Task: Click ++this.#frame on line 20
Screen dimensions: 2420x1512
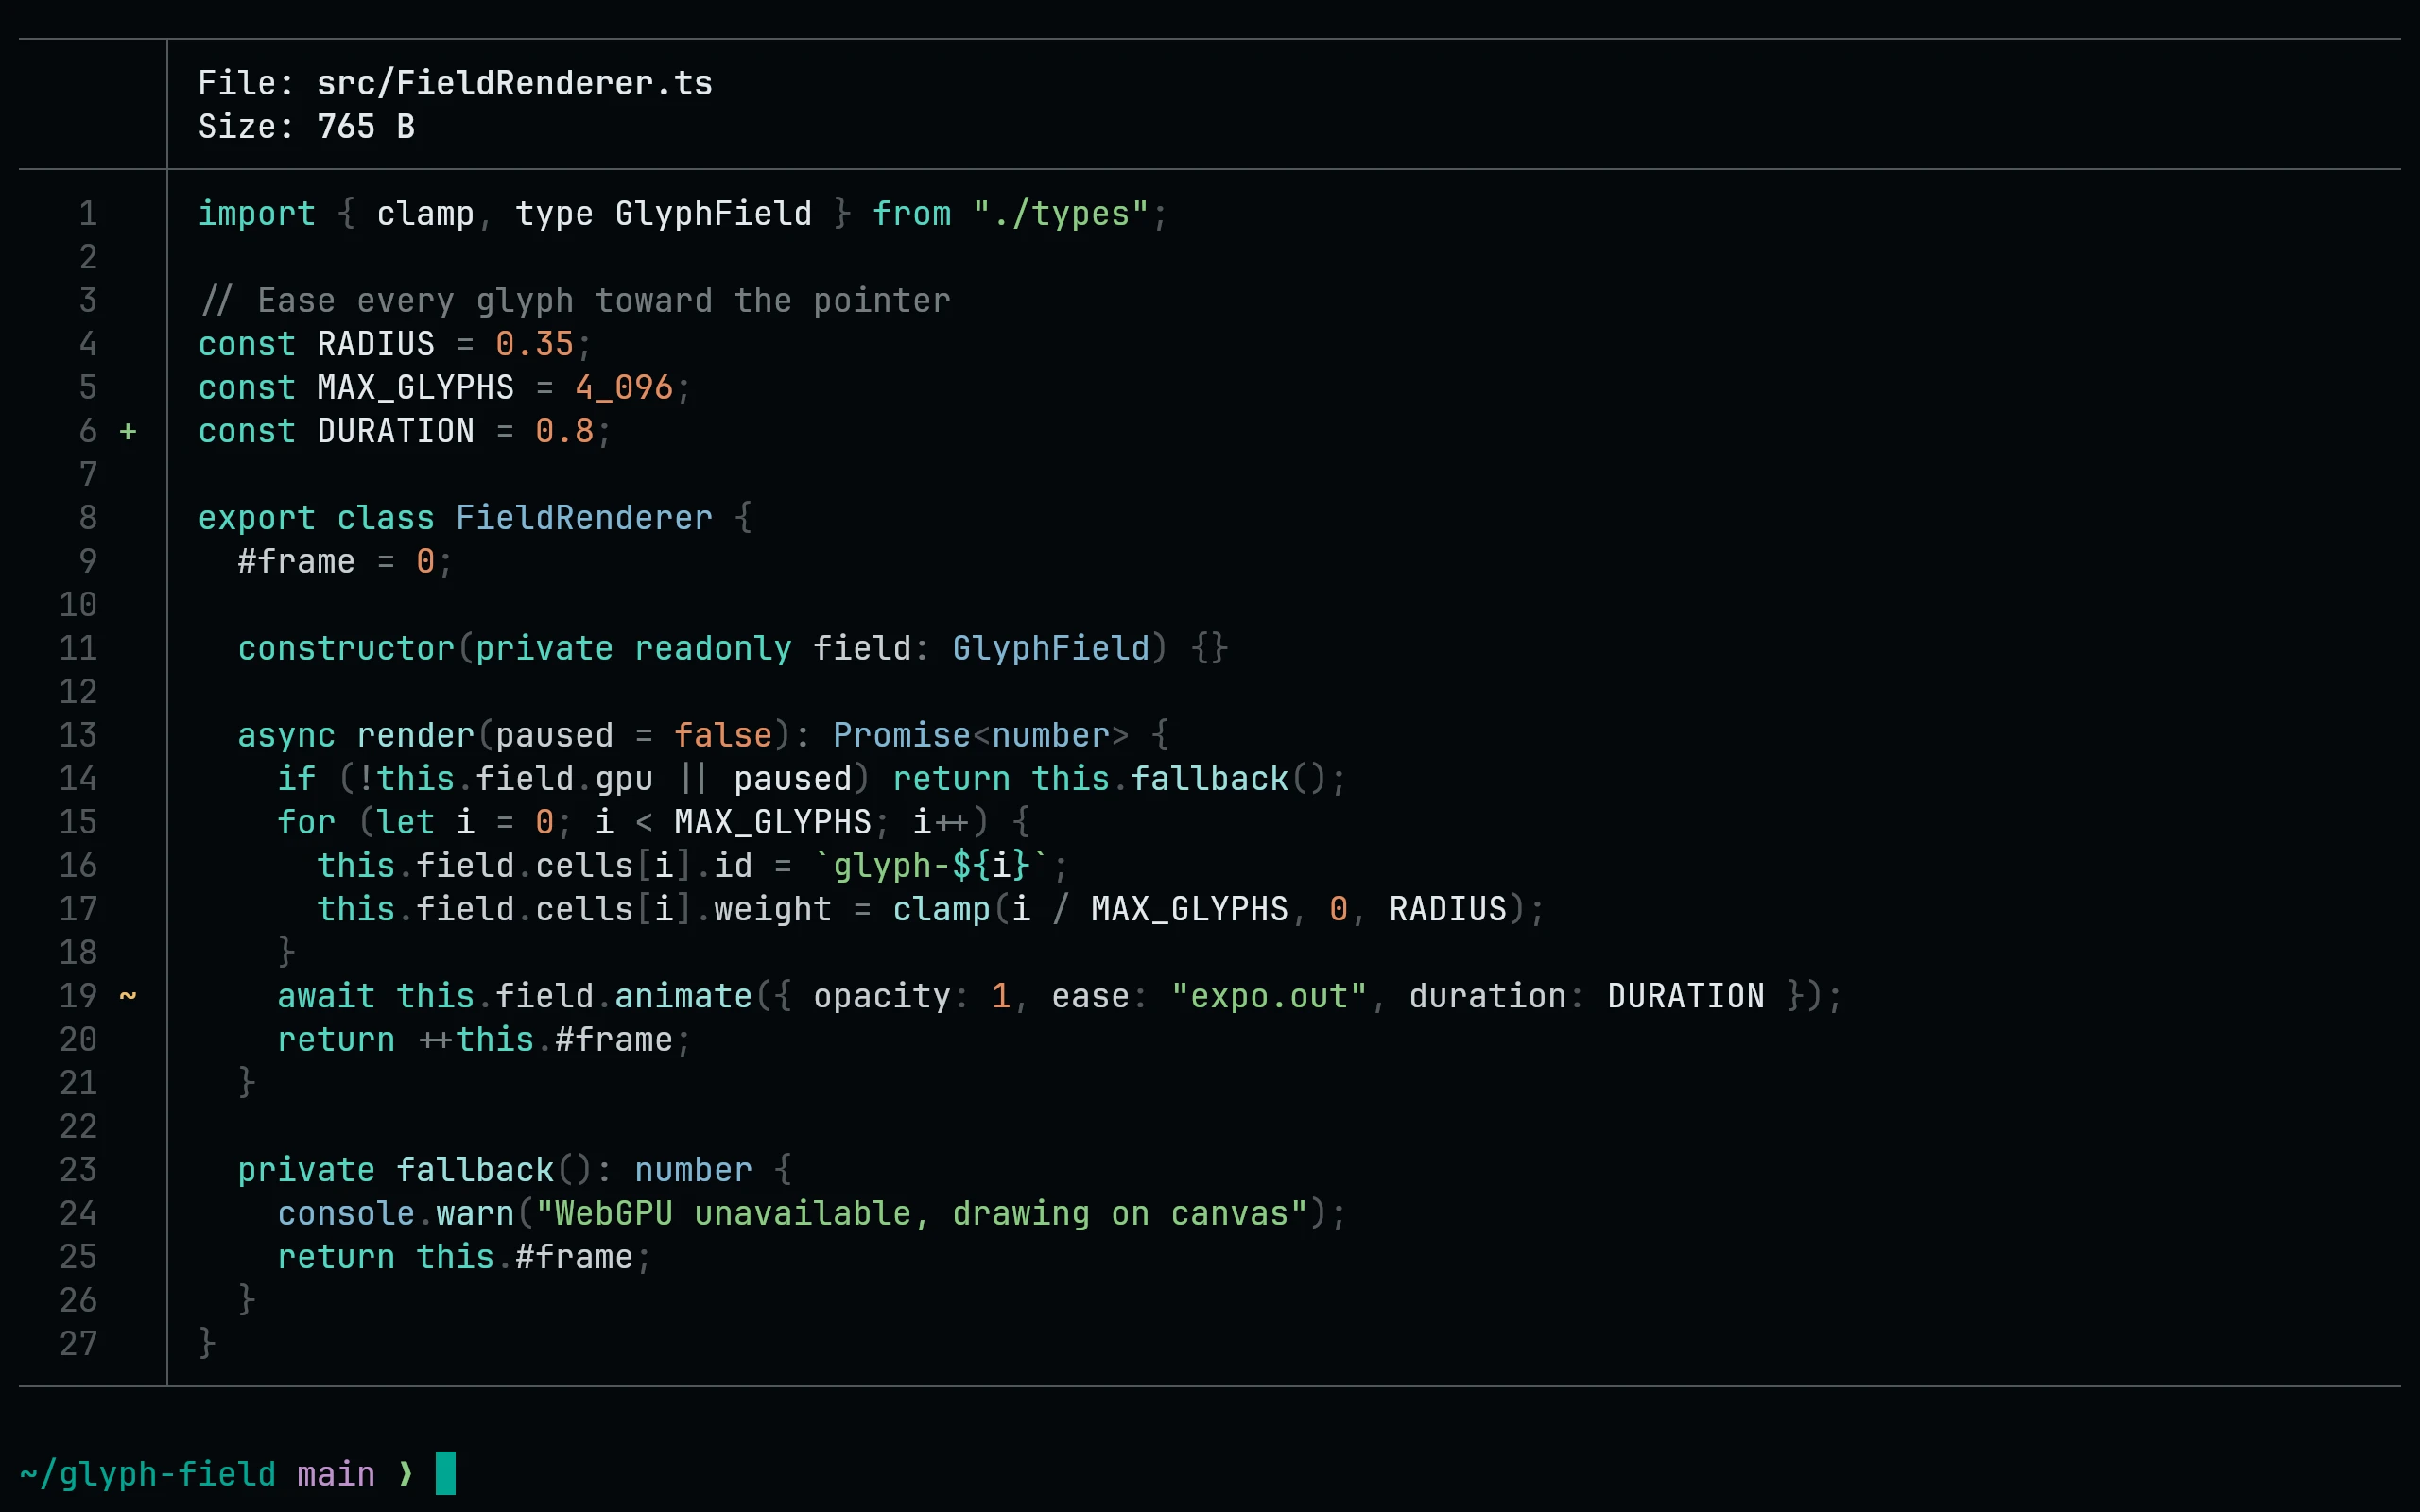Action: pyautogui.click(x=545, y=1040)
